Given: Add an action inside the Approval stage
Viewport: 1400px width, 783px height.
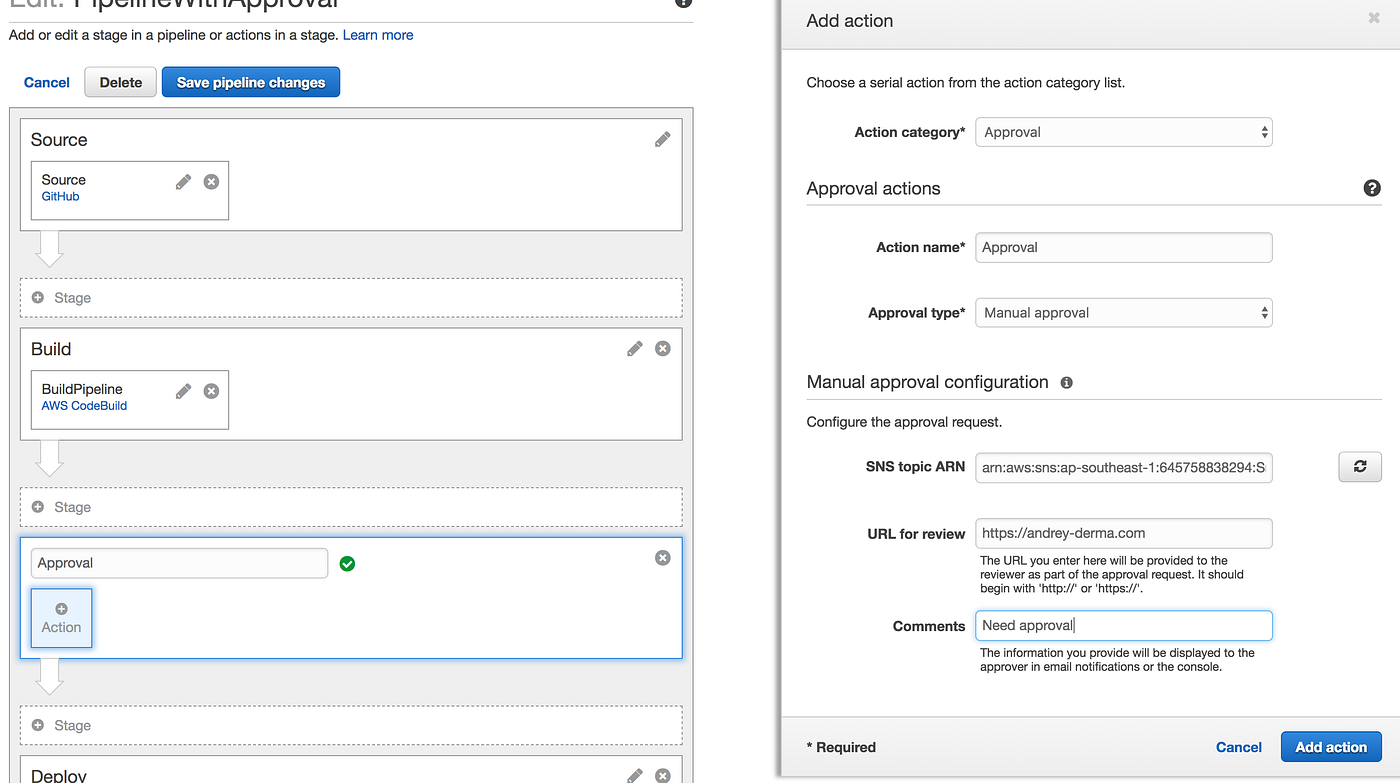Looking at the screenshot, I should point(61,618).
